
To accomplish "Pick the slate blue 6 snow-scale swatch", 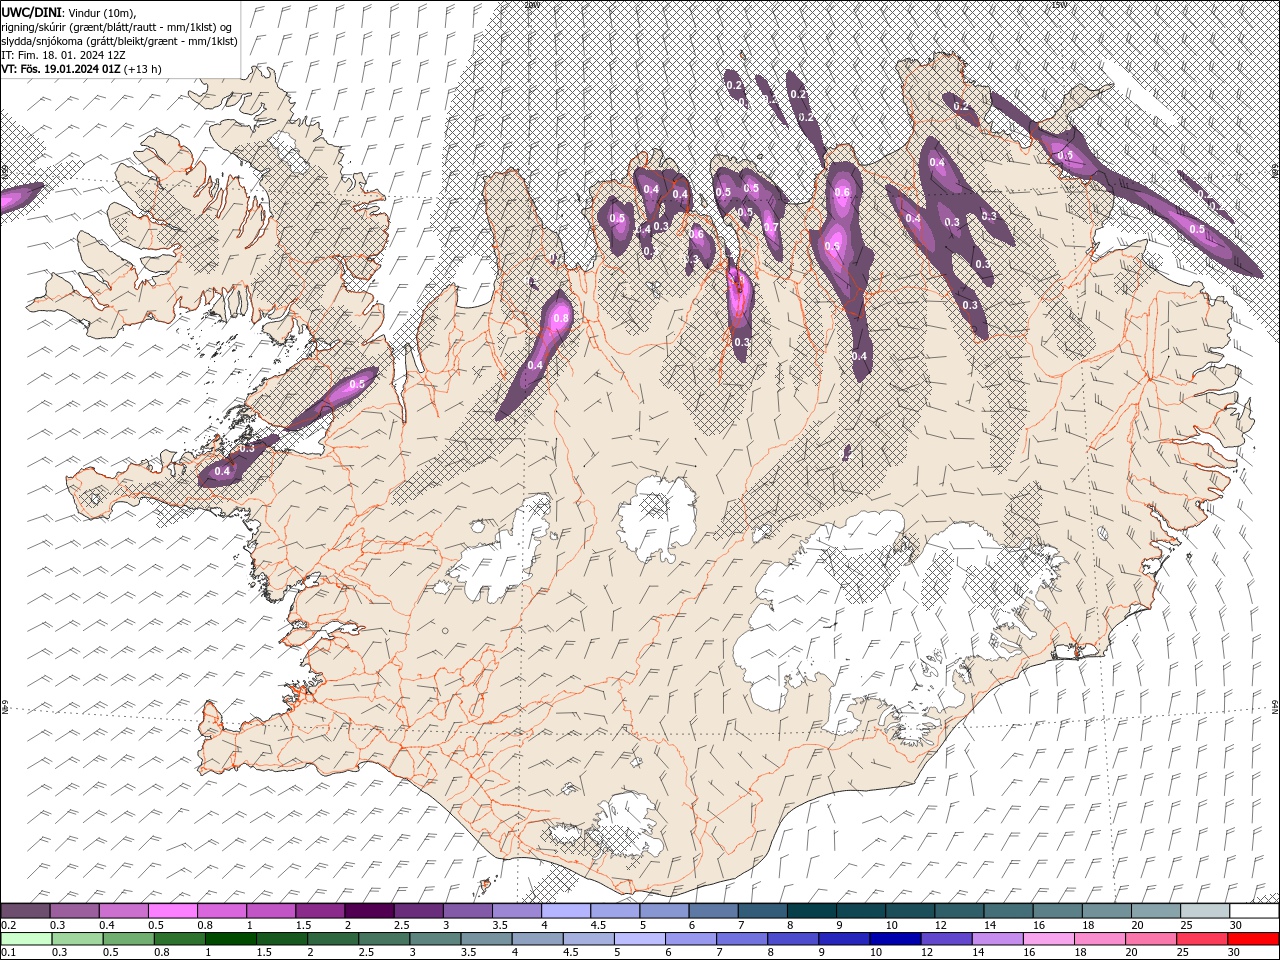I will [714, 911].
